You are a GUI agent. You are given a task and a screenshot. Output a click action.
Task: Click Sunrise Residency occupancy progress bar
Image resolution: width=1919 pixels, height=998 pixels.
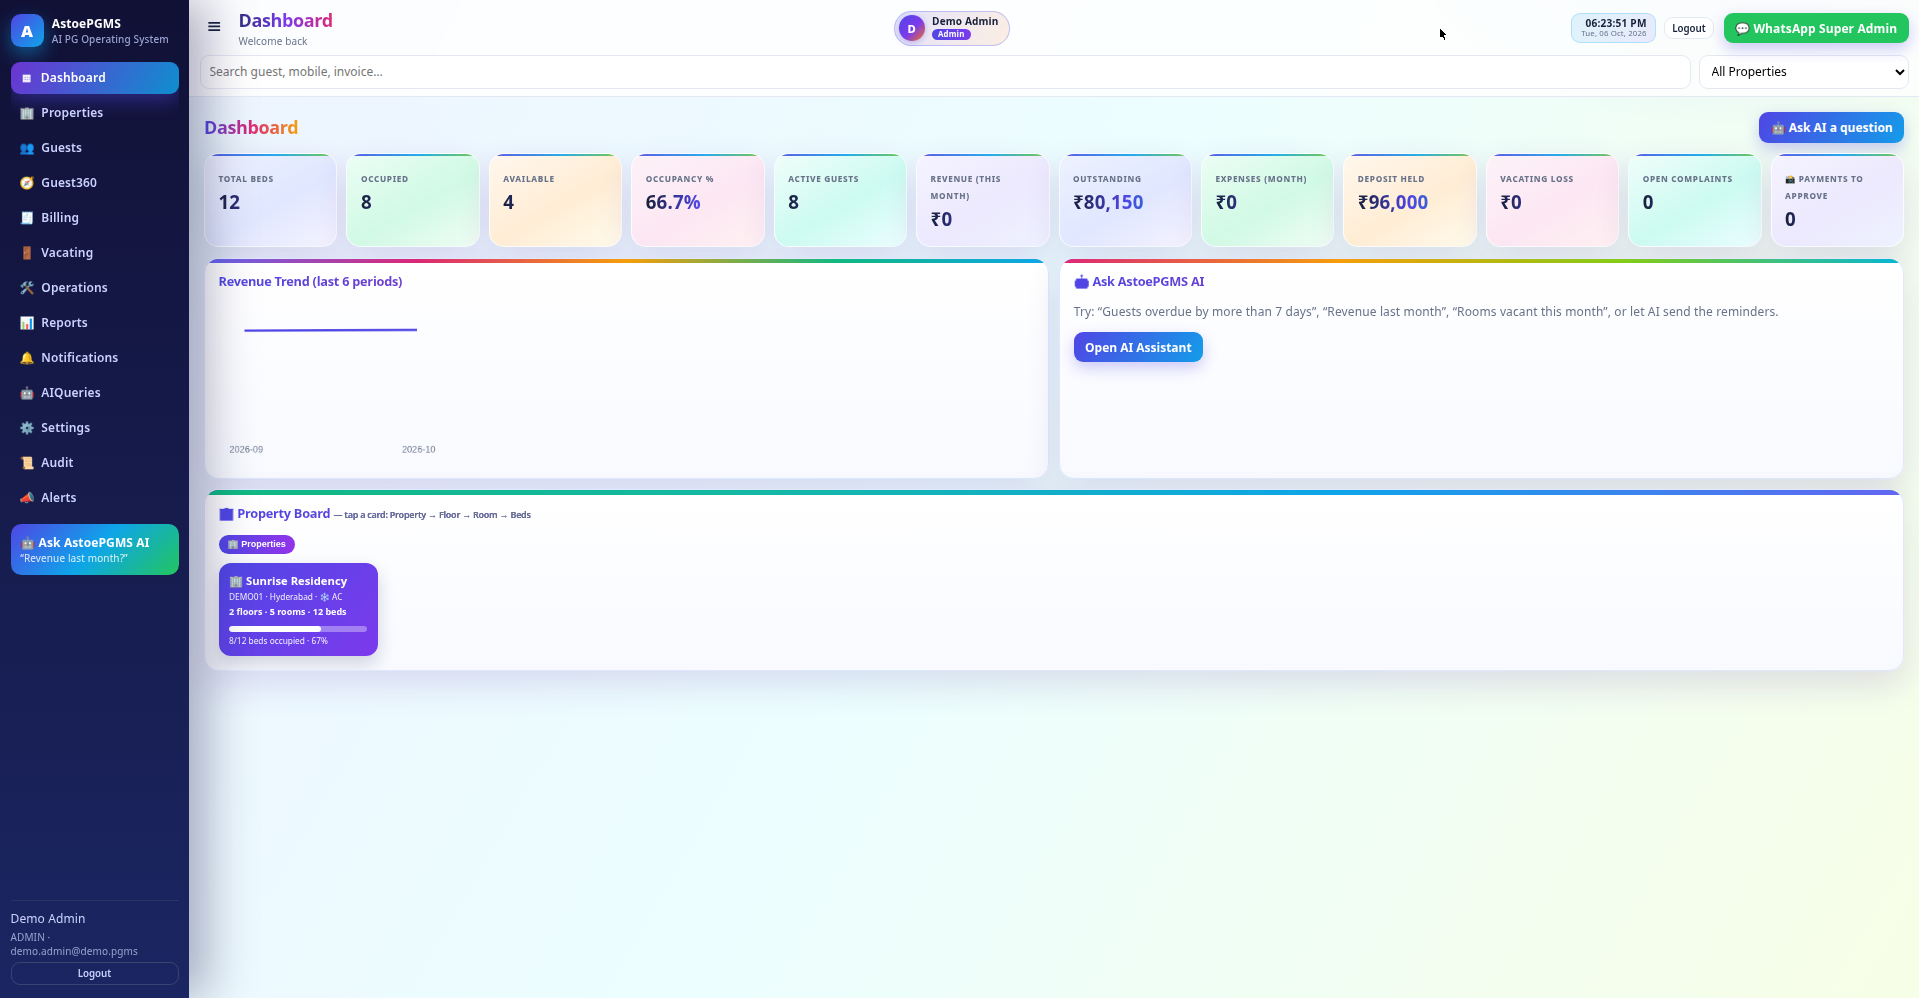(x=298, y=629)
